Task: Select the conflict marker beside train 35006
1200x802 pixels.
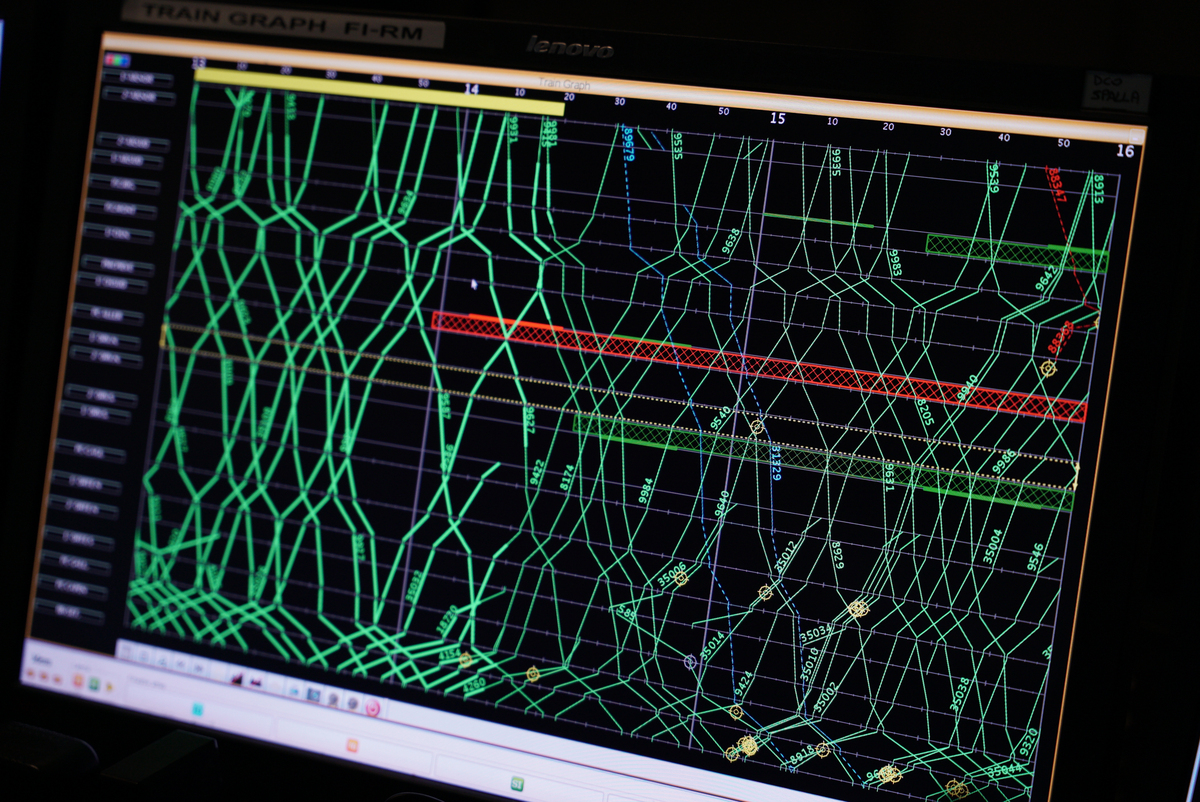Action: (x=681, y=579)
